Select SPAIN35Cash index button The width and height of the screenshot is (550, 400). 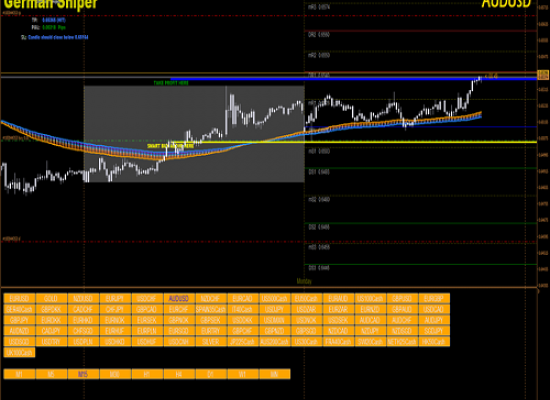(211, 309)
